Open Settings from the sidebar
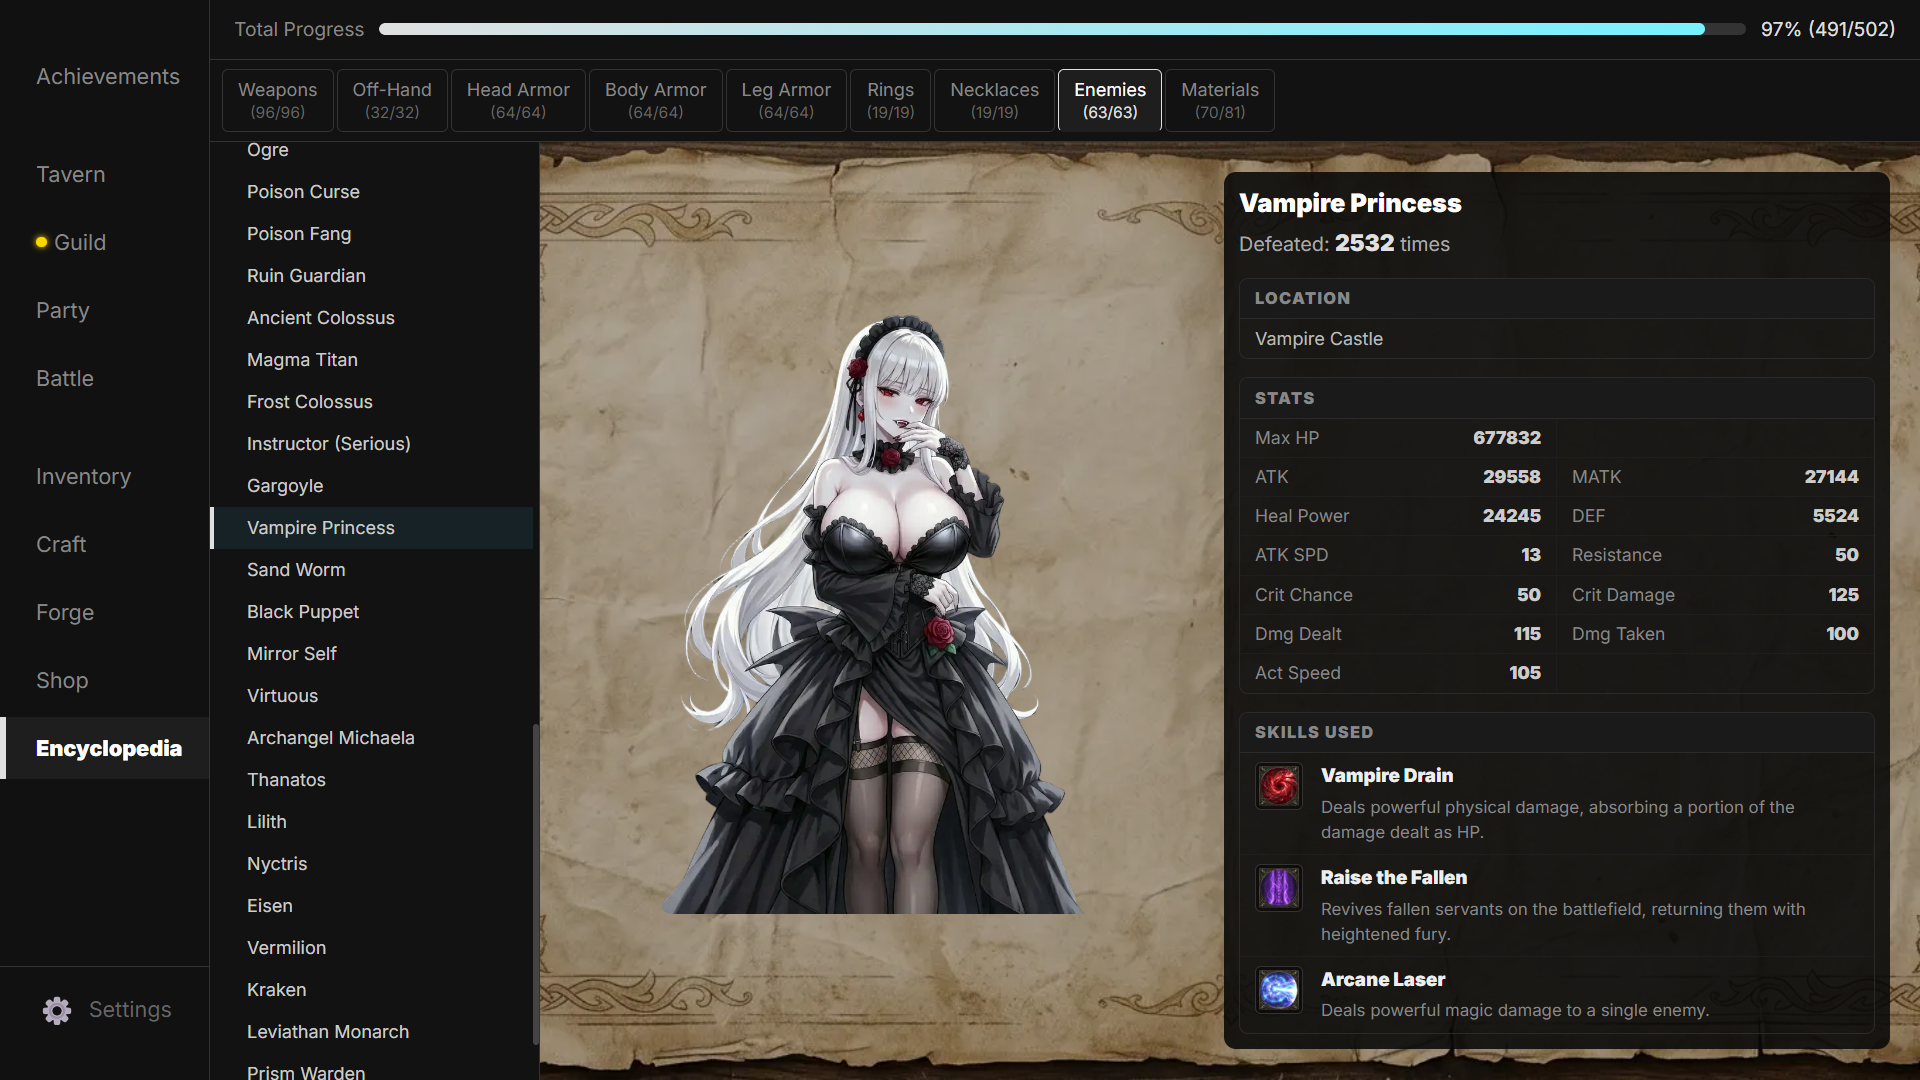Image resolution: width=1920 pixels, height=1080 pixels. click(107, 1010)
